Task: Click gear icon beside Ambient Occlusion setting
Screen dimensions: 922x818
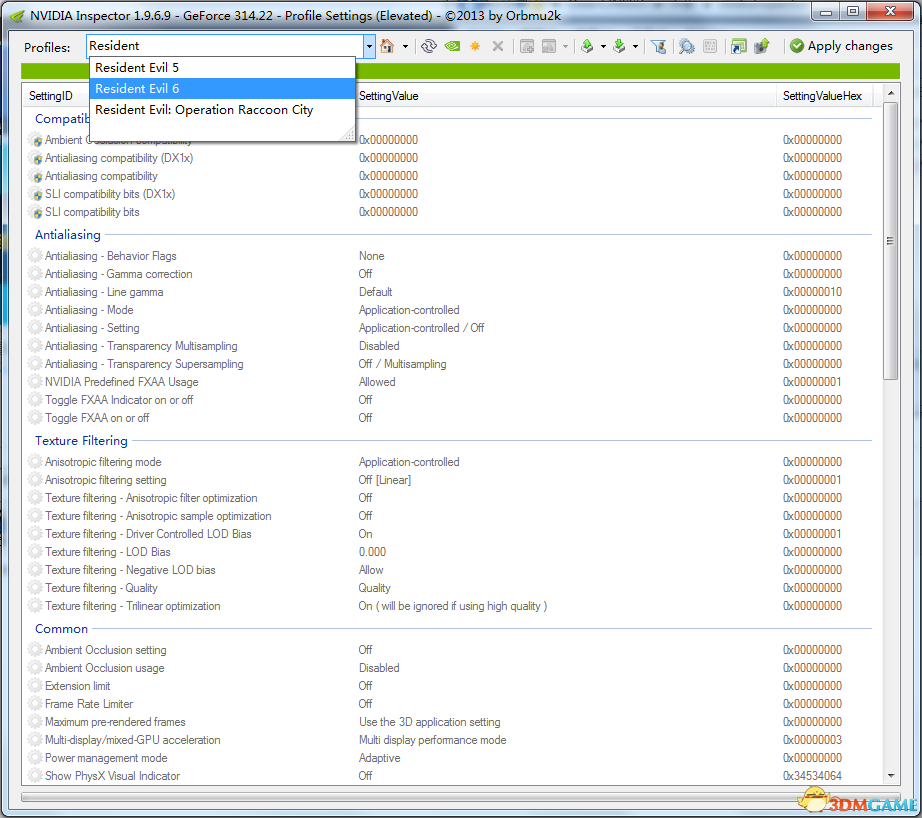Action: (36, 650)
